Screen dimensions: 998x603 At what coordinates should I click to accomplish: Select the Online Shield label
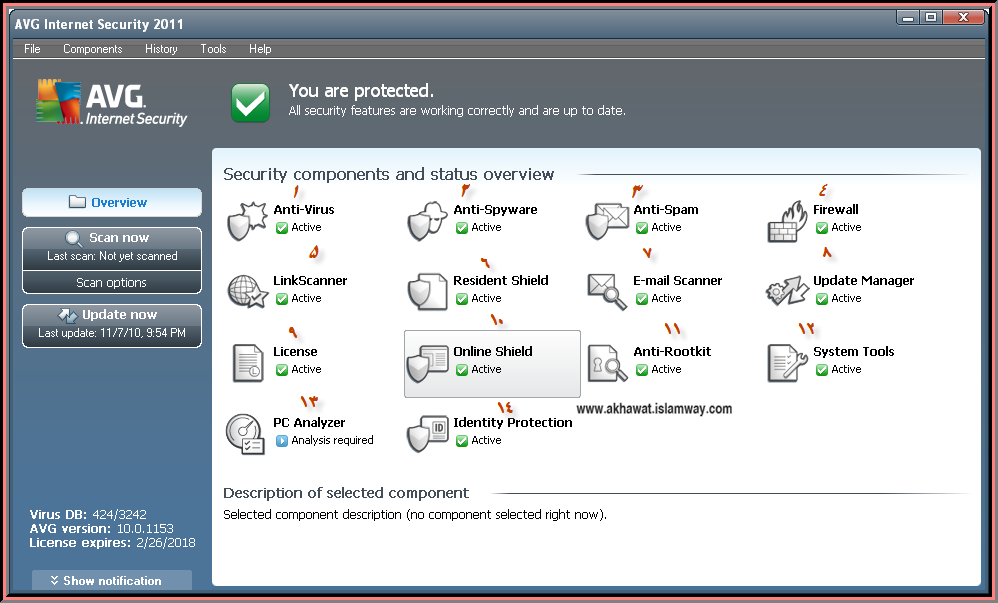point(493,351)
